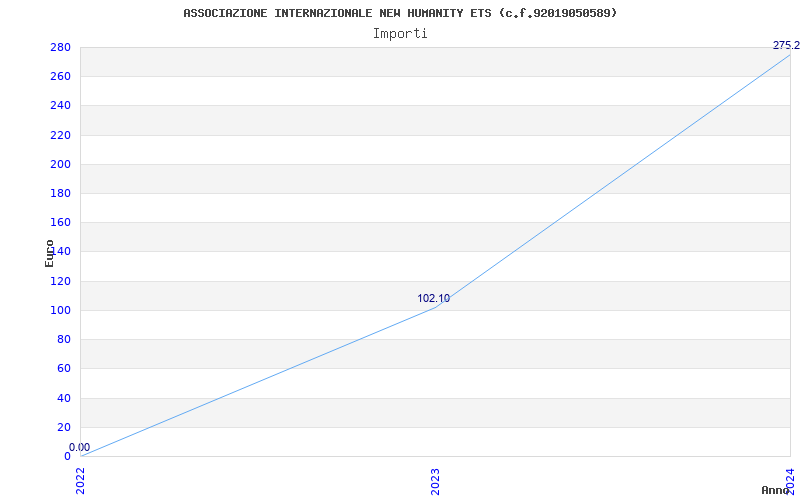Click the 240 y-axis value

[x=60, y=106]
